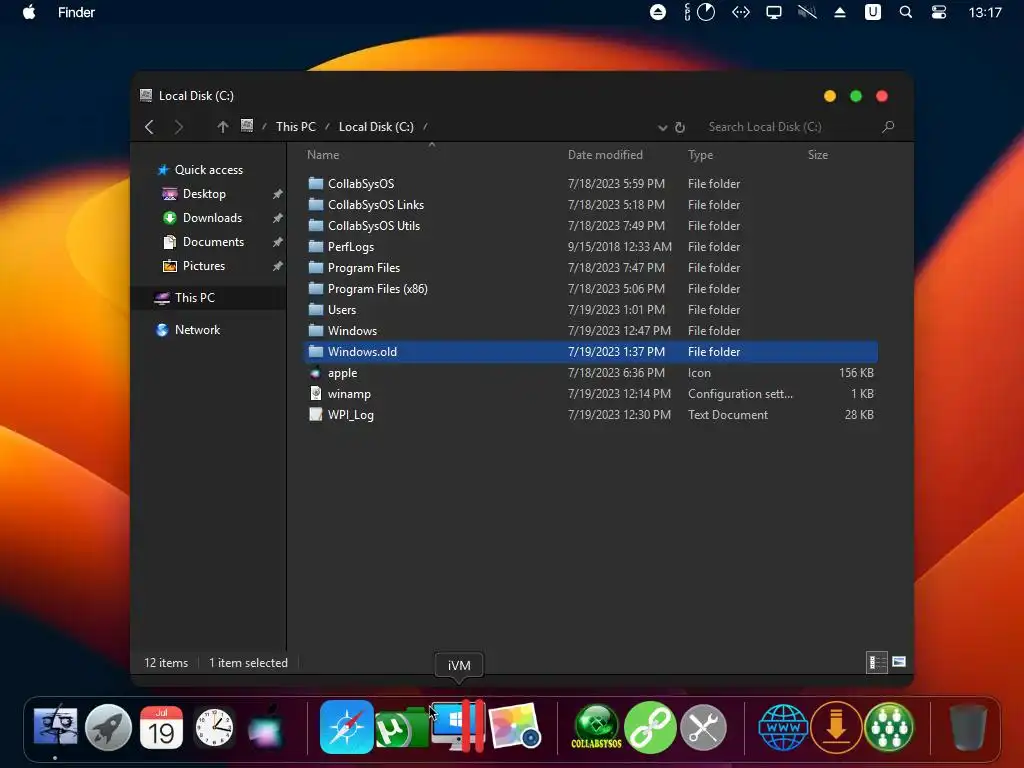The height and width of the screenshot is (768, 1024).
Task: Open the Siri-style apple orb dock icon
Action: pos(266,727)
